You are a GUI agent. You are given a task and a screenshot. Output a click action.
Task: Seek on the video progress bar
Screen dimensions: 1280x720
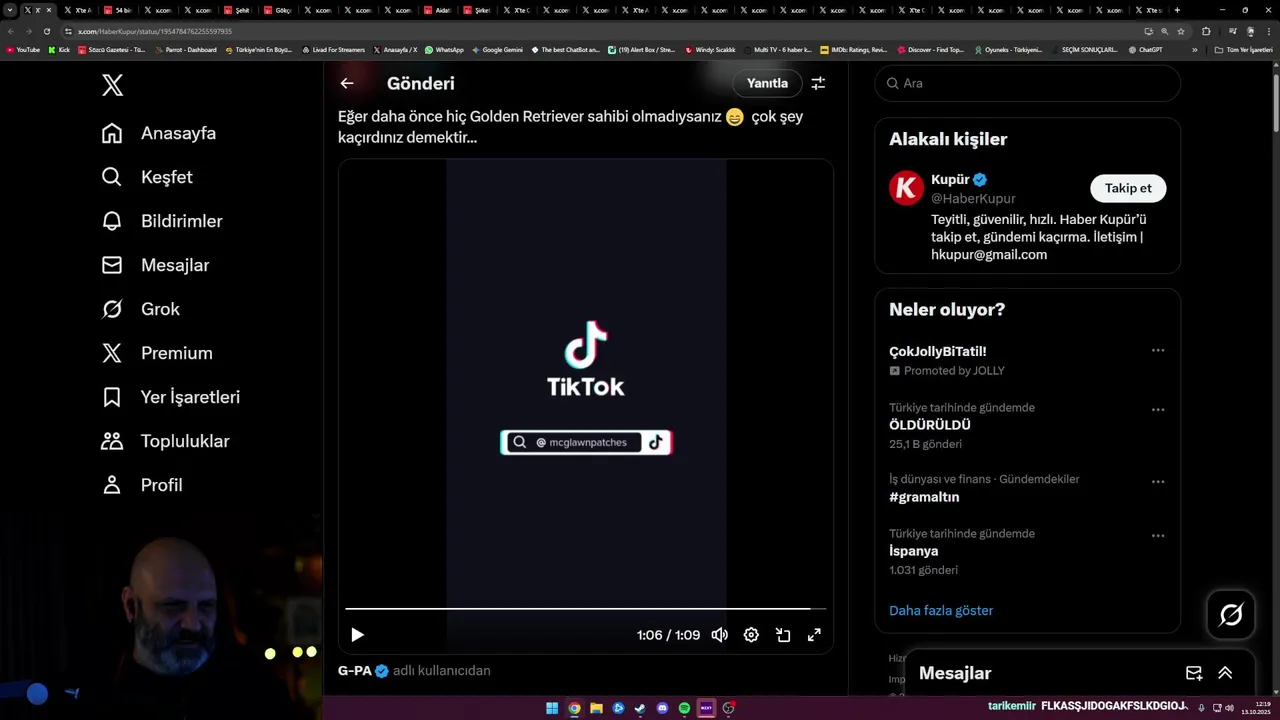tap(585, 608)
